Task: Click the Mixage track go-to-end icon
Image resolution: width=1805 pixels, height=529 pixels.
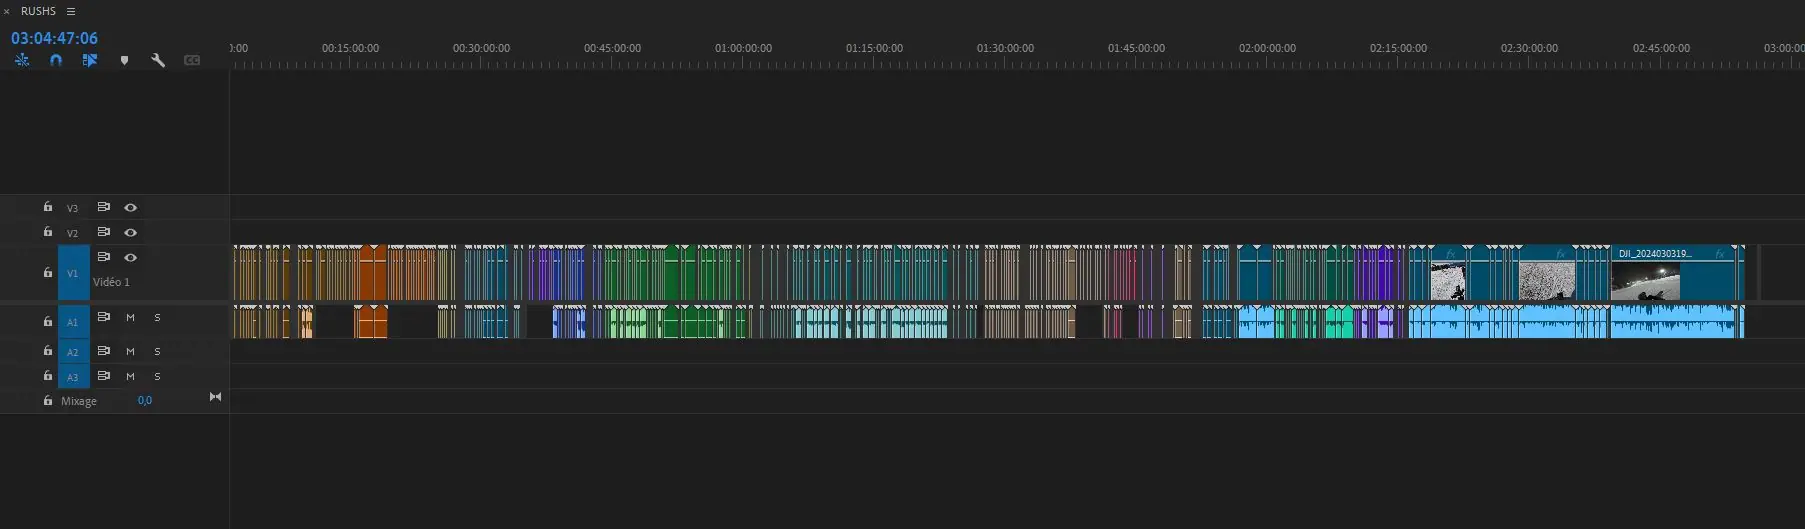Action: pyautogui.click(x=215, y=397)
